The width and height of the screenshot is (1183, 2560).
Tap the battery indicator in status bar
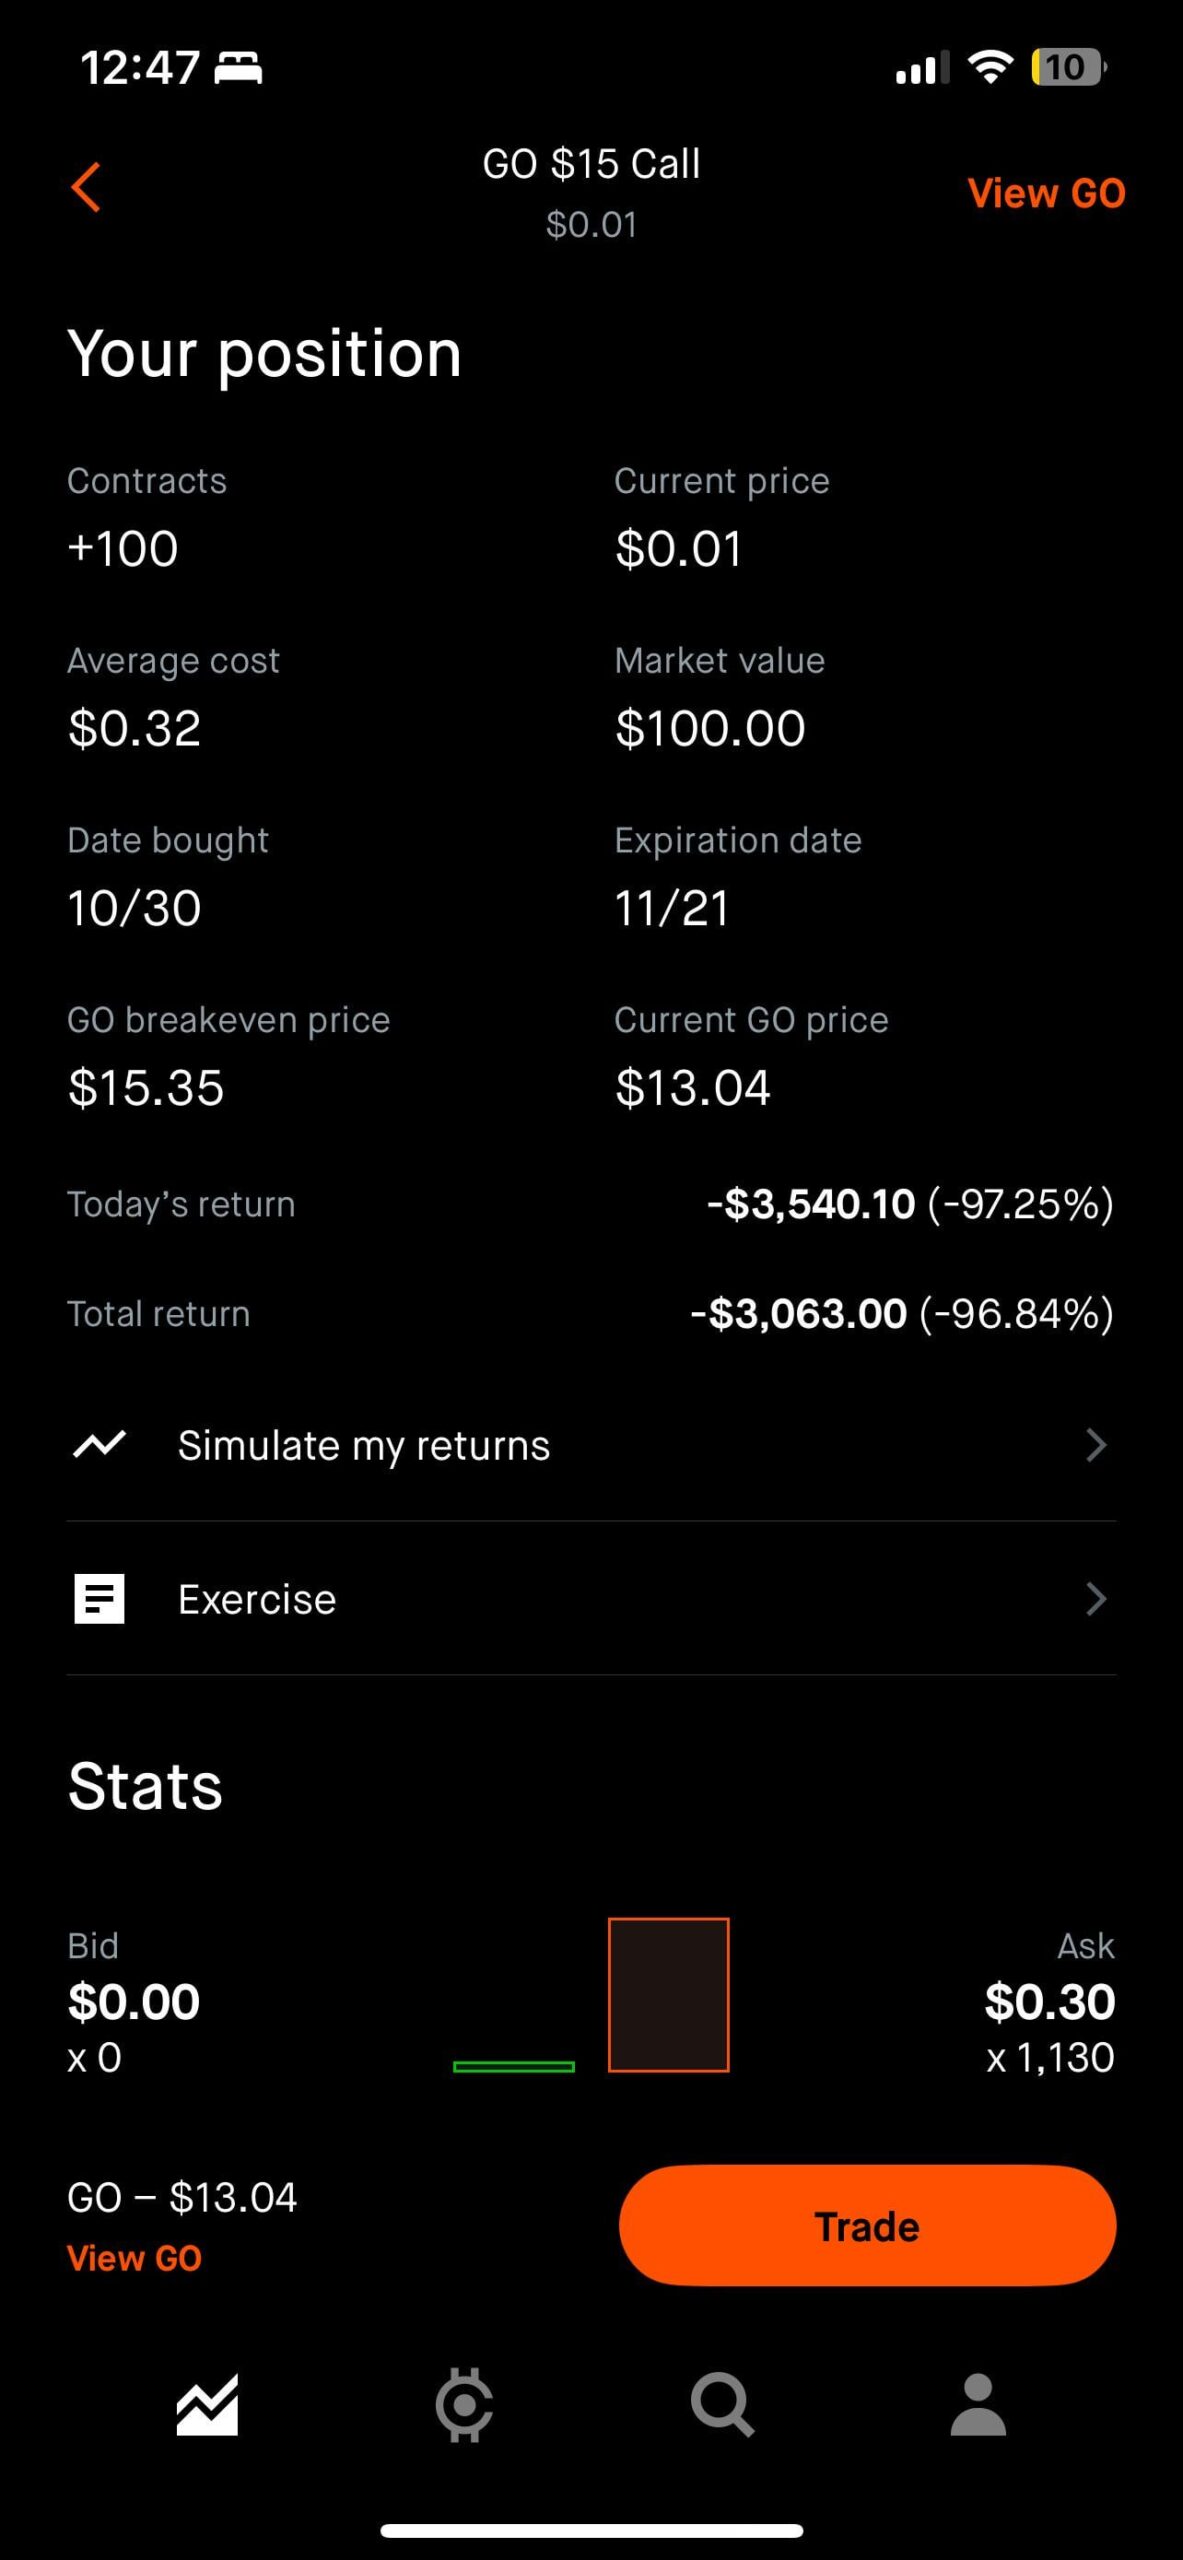pyautogui.click(x=1068, y=68)
